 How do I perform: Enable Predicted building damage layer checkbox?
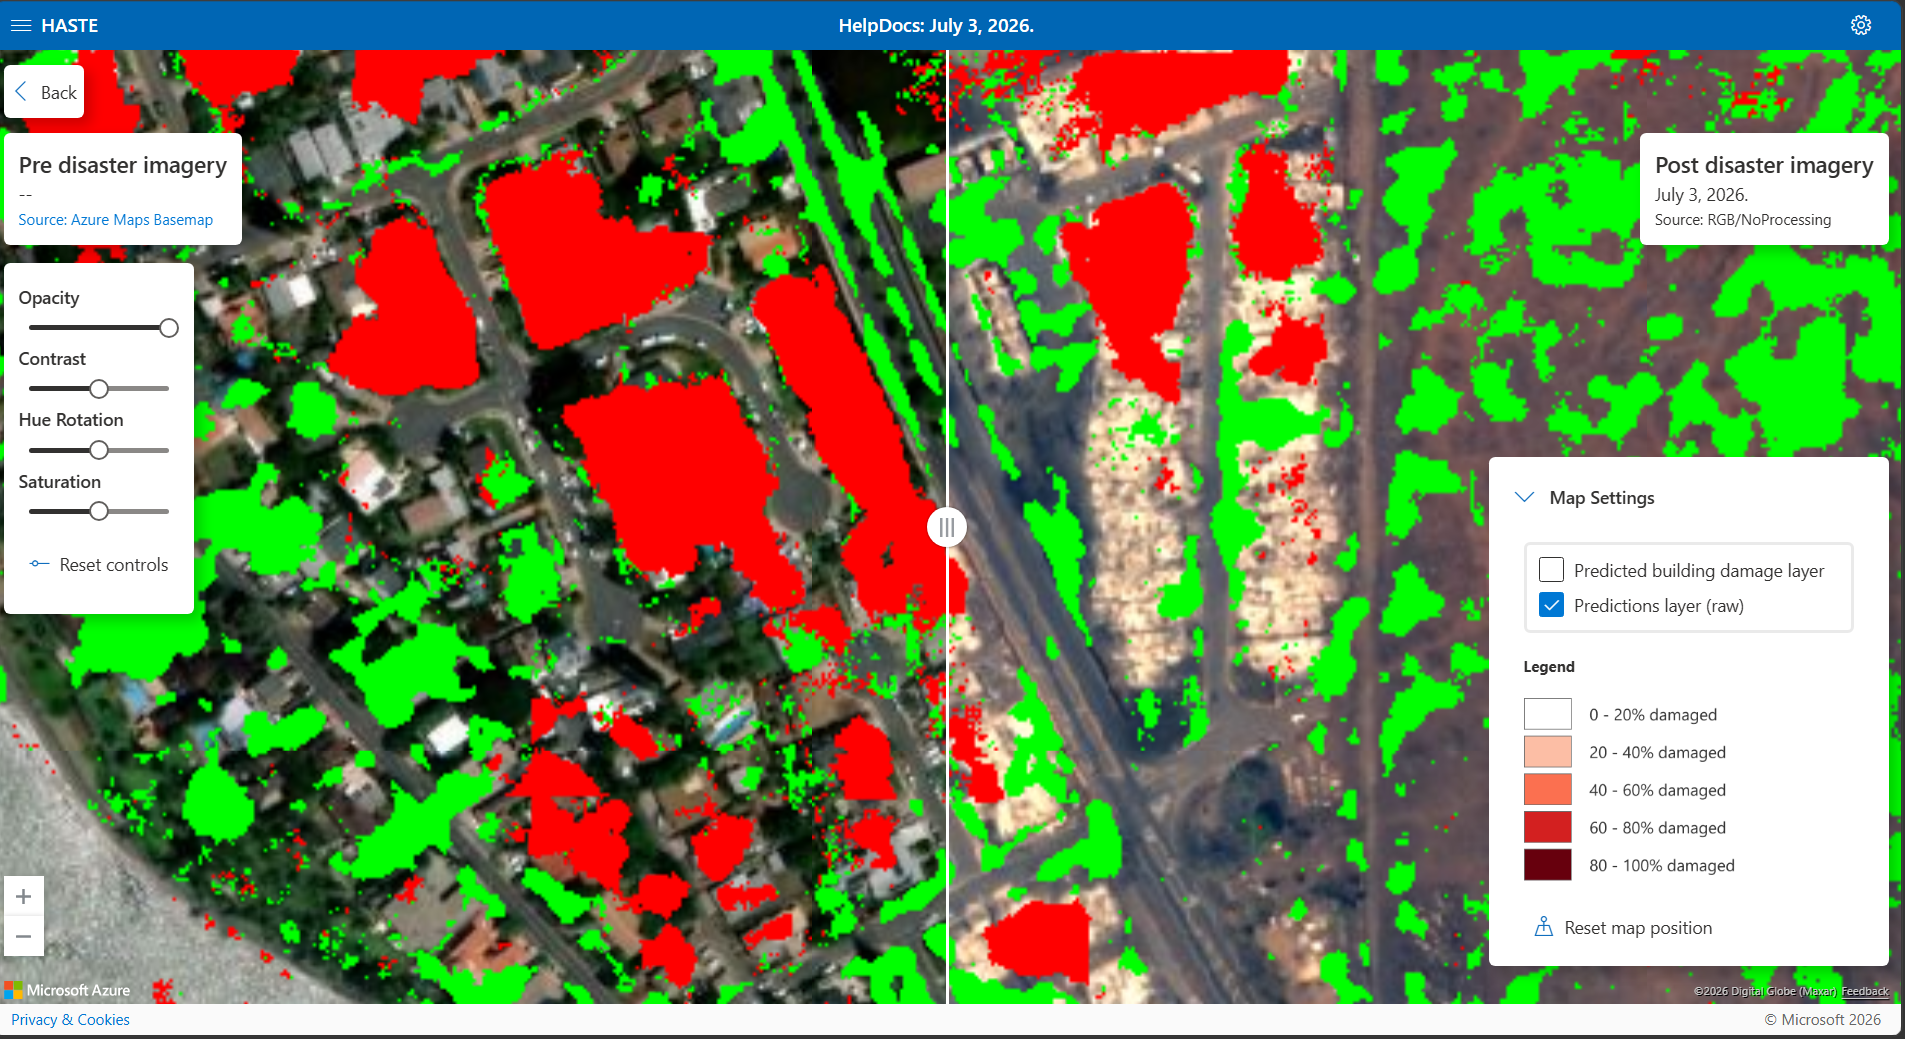(1551, 570)
